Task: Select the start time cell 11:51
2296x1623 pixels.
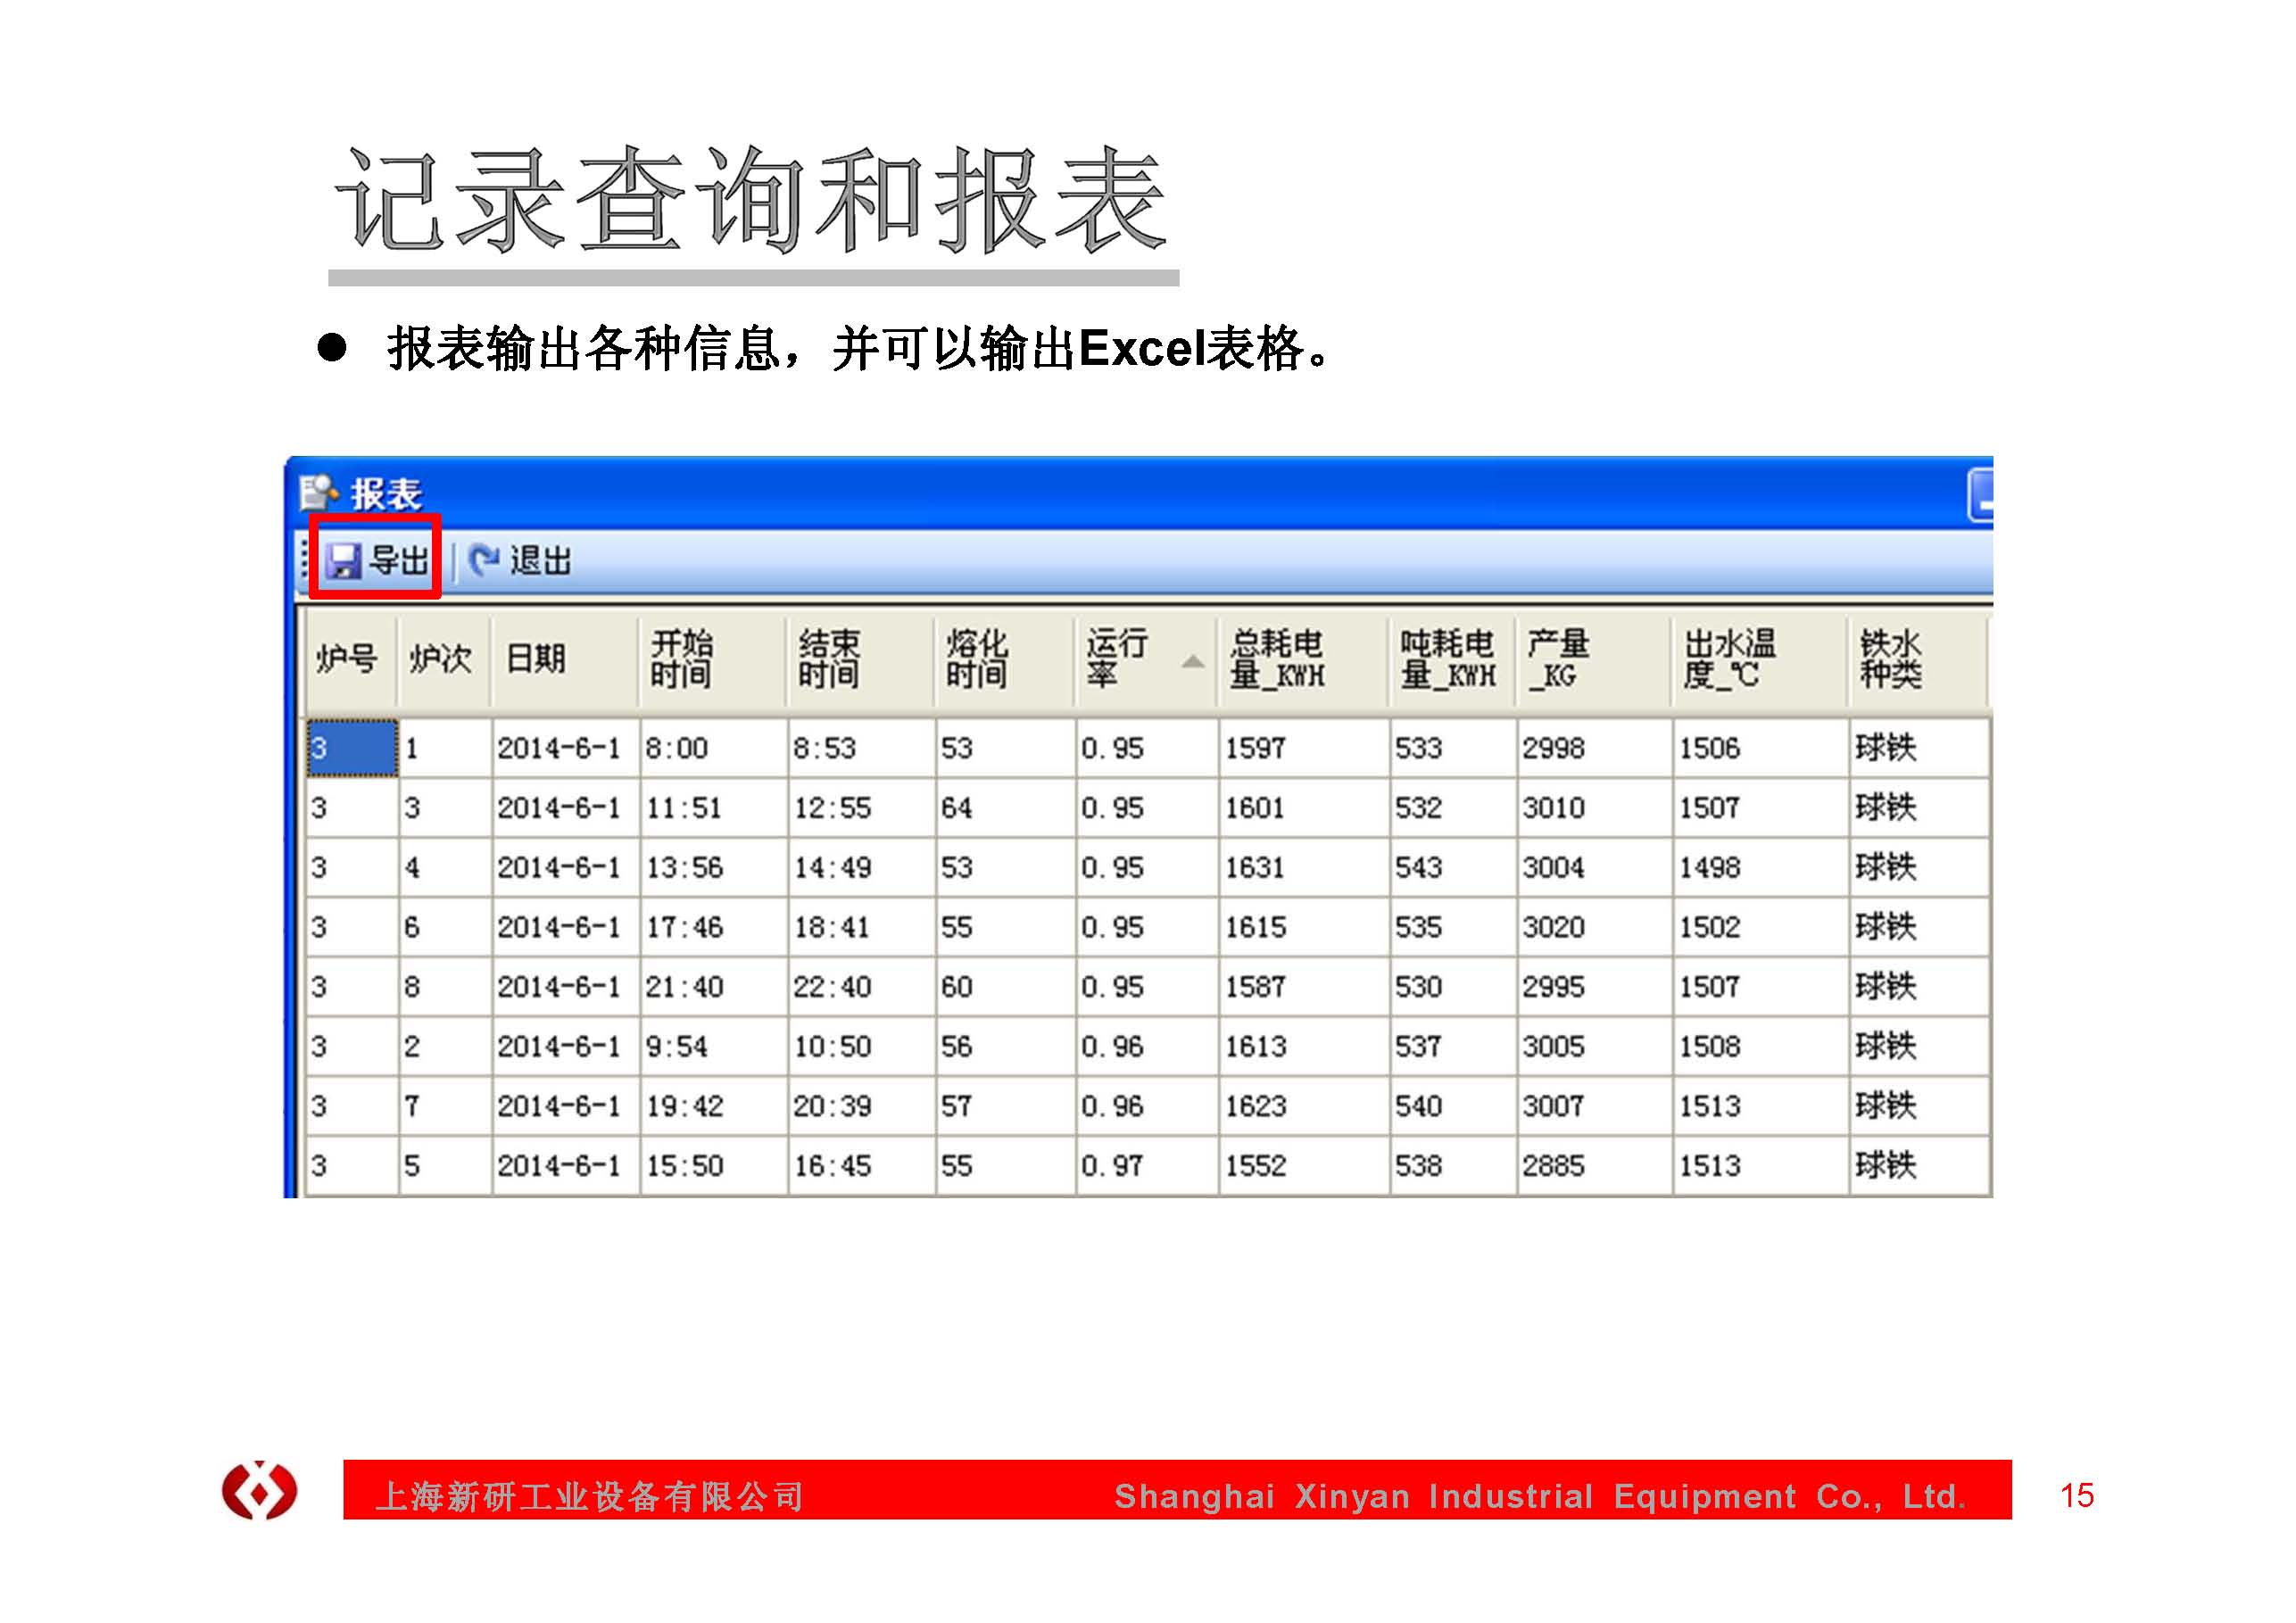Action: tap(714, 808)
